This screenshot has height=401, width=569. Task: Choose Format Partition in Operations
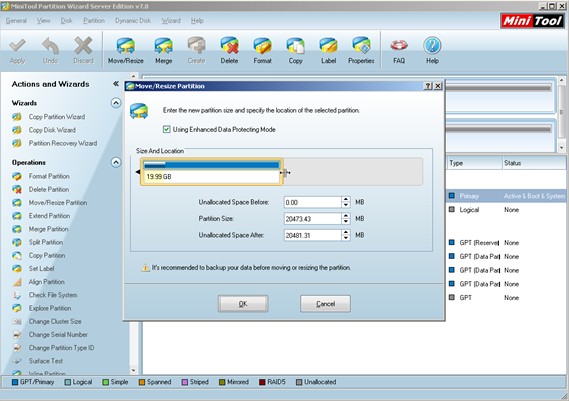(49, 176)
